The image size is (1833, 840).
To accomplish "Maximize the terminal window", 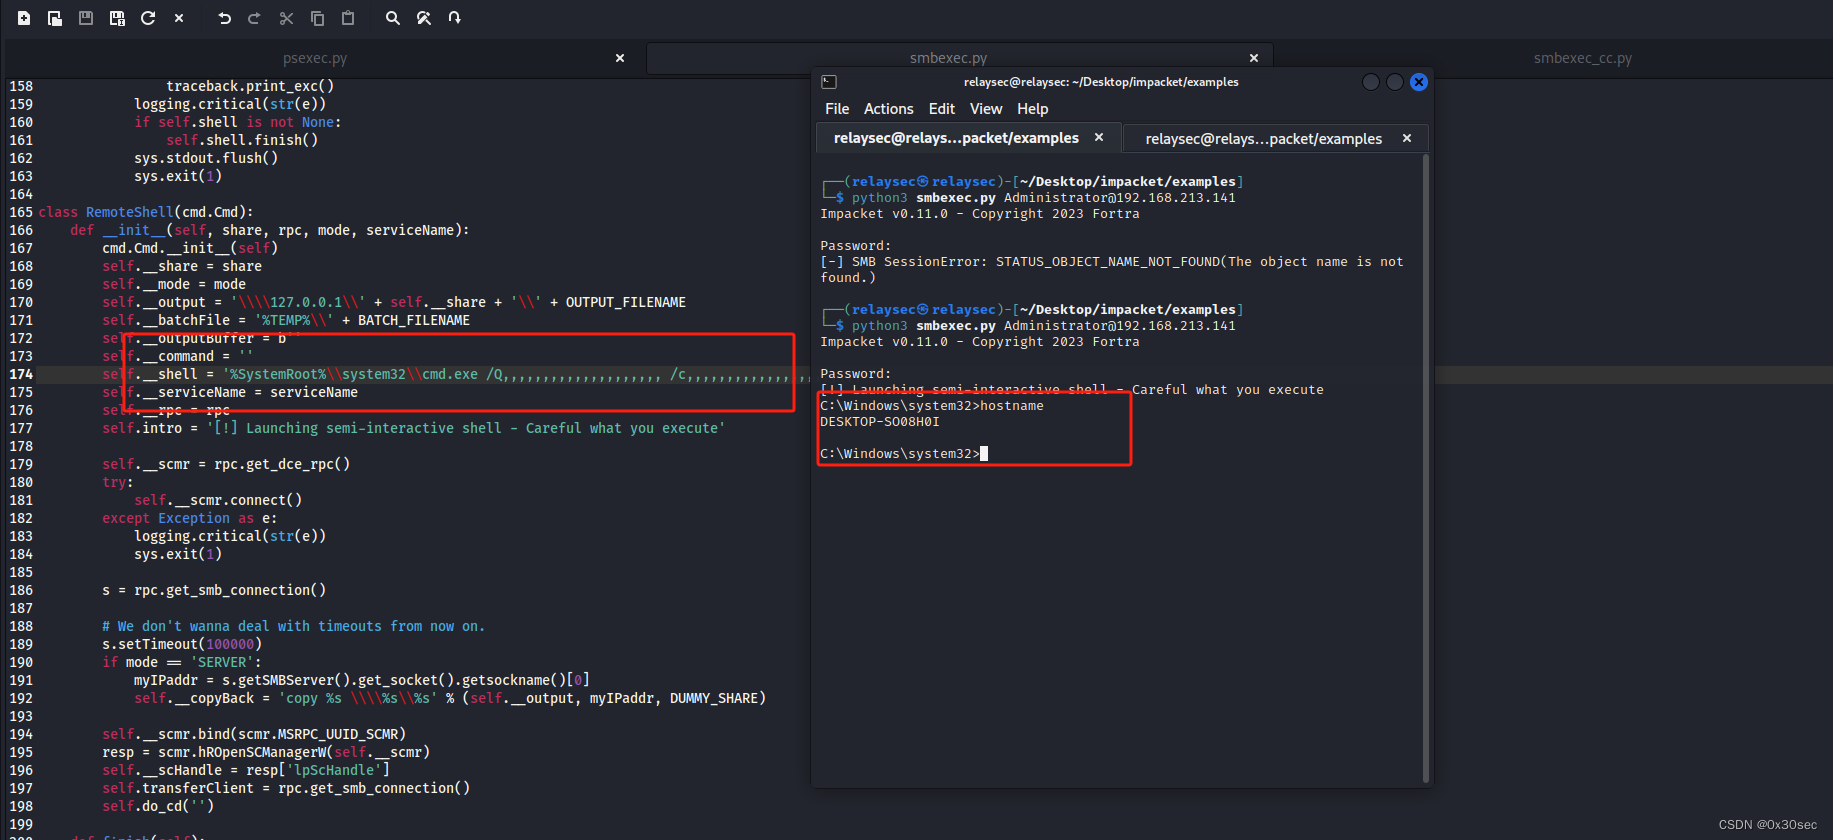I will [1395, 82].
